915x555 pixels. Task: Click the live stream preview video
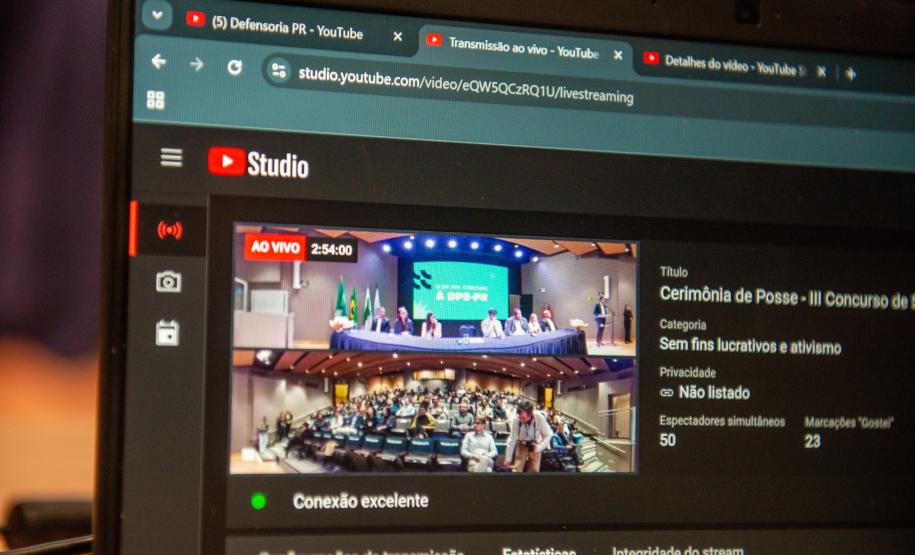[x=433, y=348]
